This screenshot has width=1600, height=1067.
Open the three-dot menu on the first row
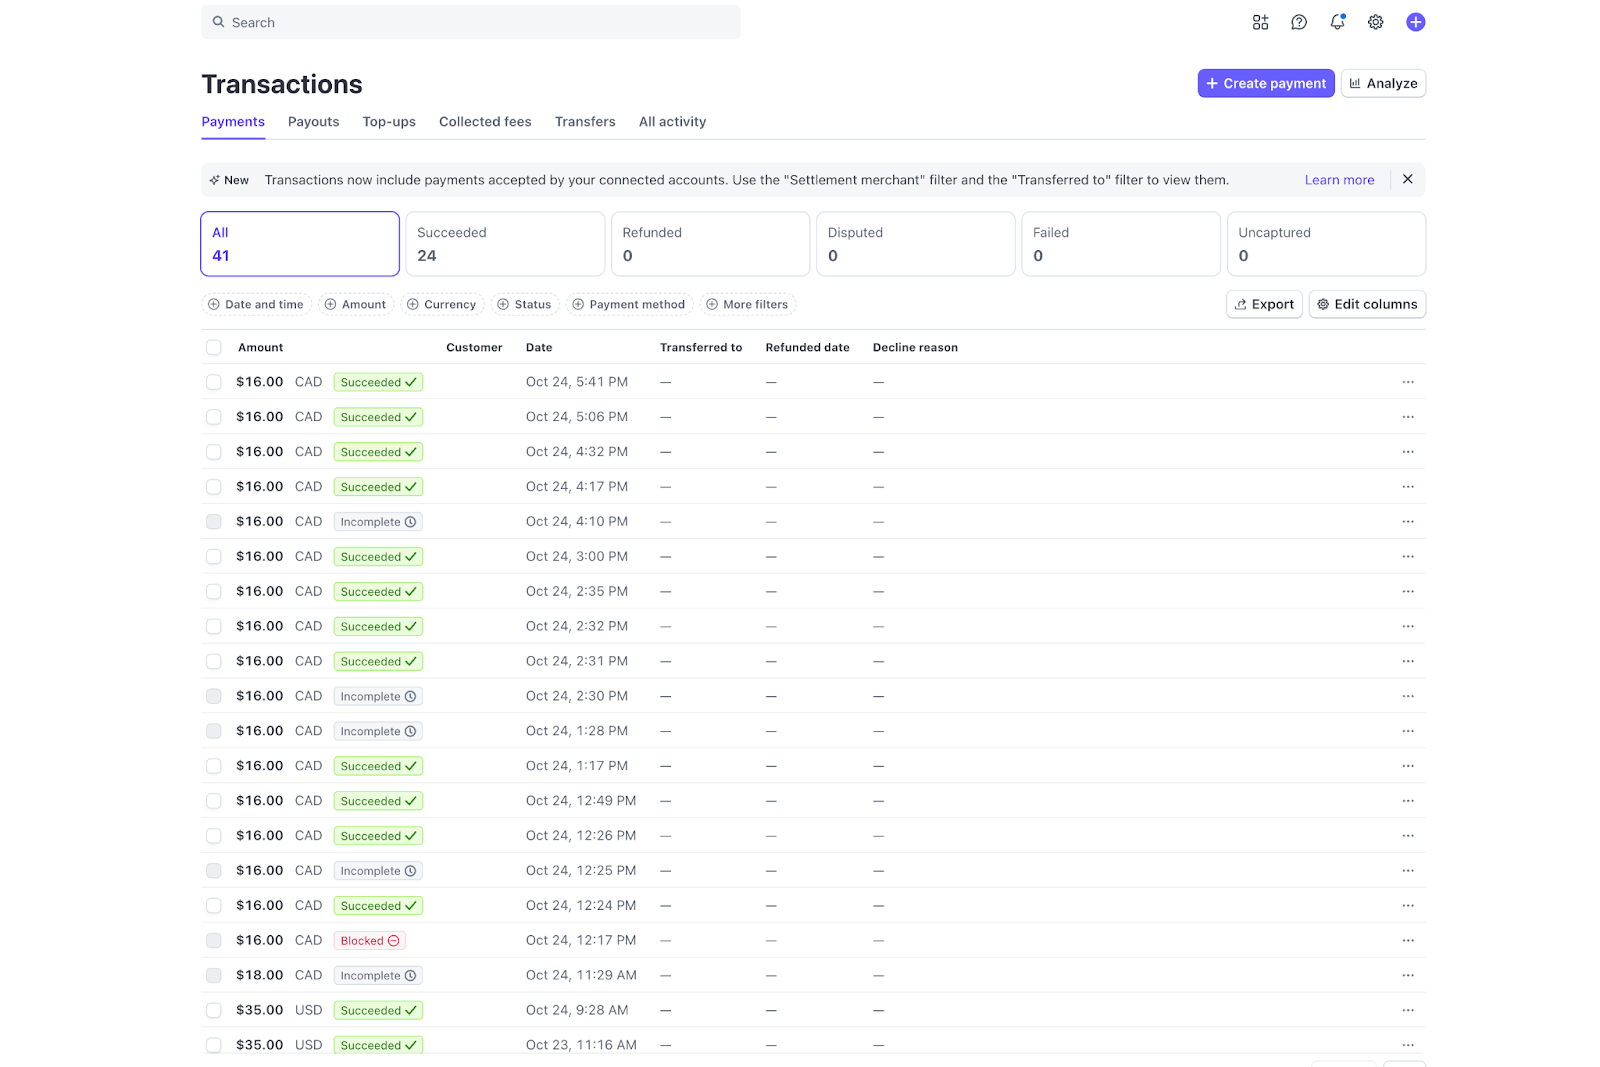1408,381
